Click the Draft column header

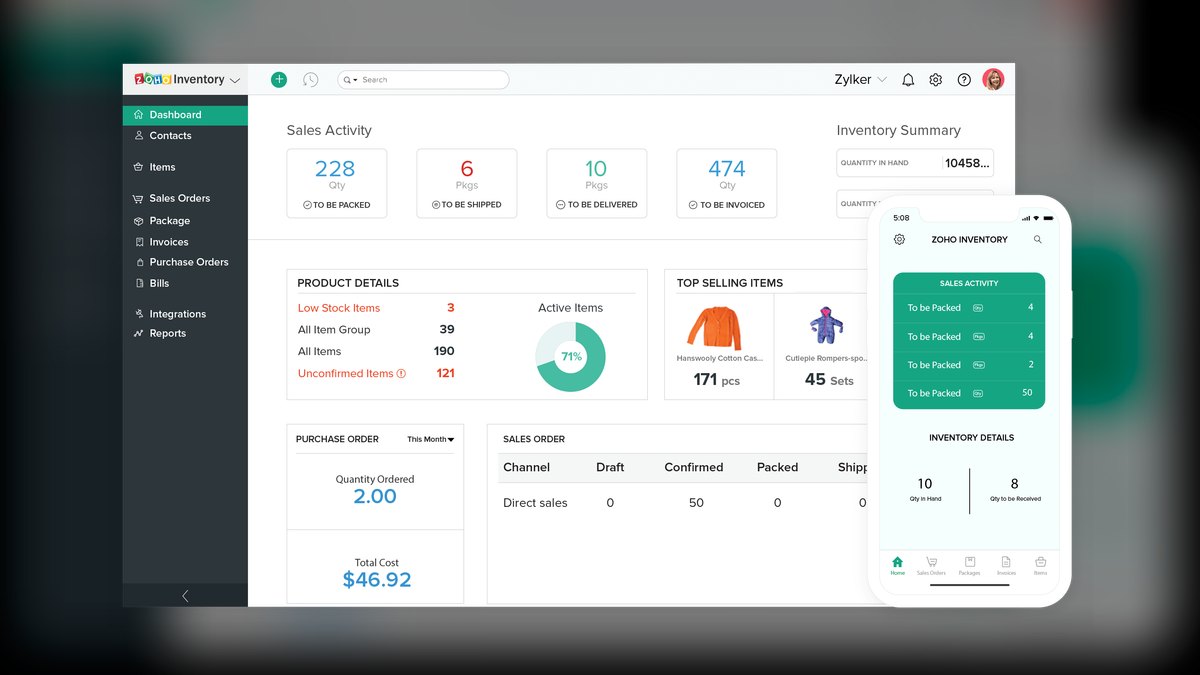[610, 467]
